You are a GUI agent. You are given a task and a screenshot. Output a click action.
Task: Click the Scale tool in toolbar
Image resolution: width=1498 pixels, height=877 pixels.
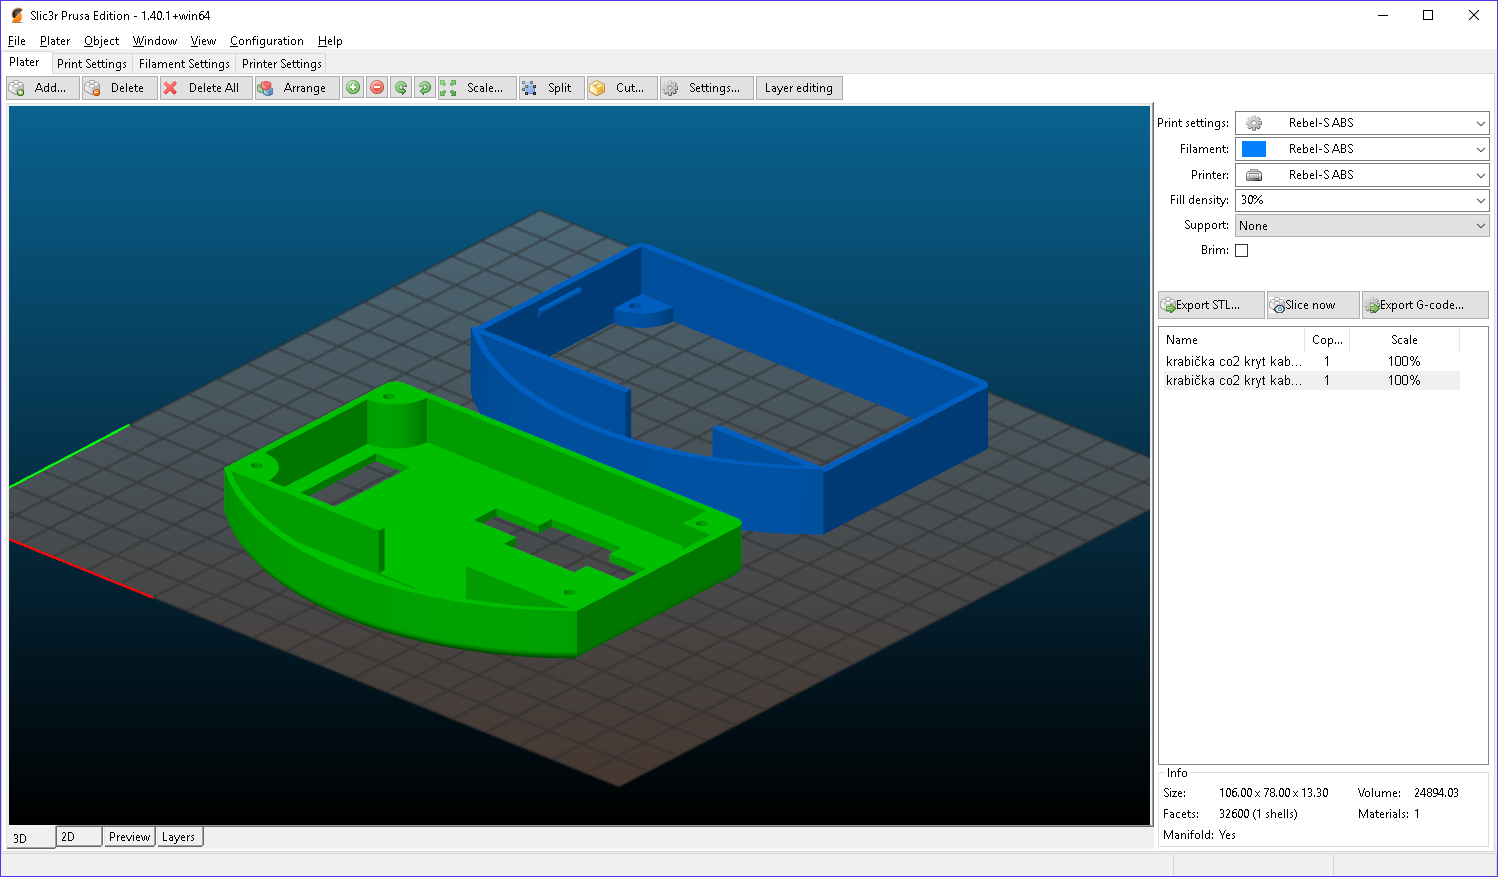[477, 88]
